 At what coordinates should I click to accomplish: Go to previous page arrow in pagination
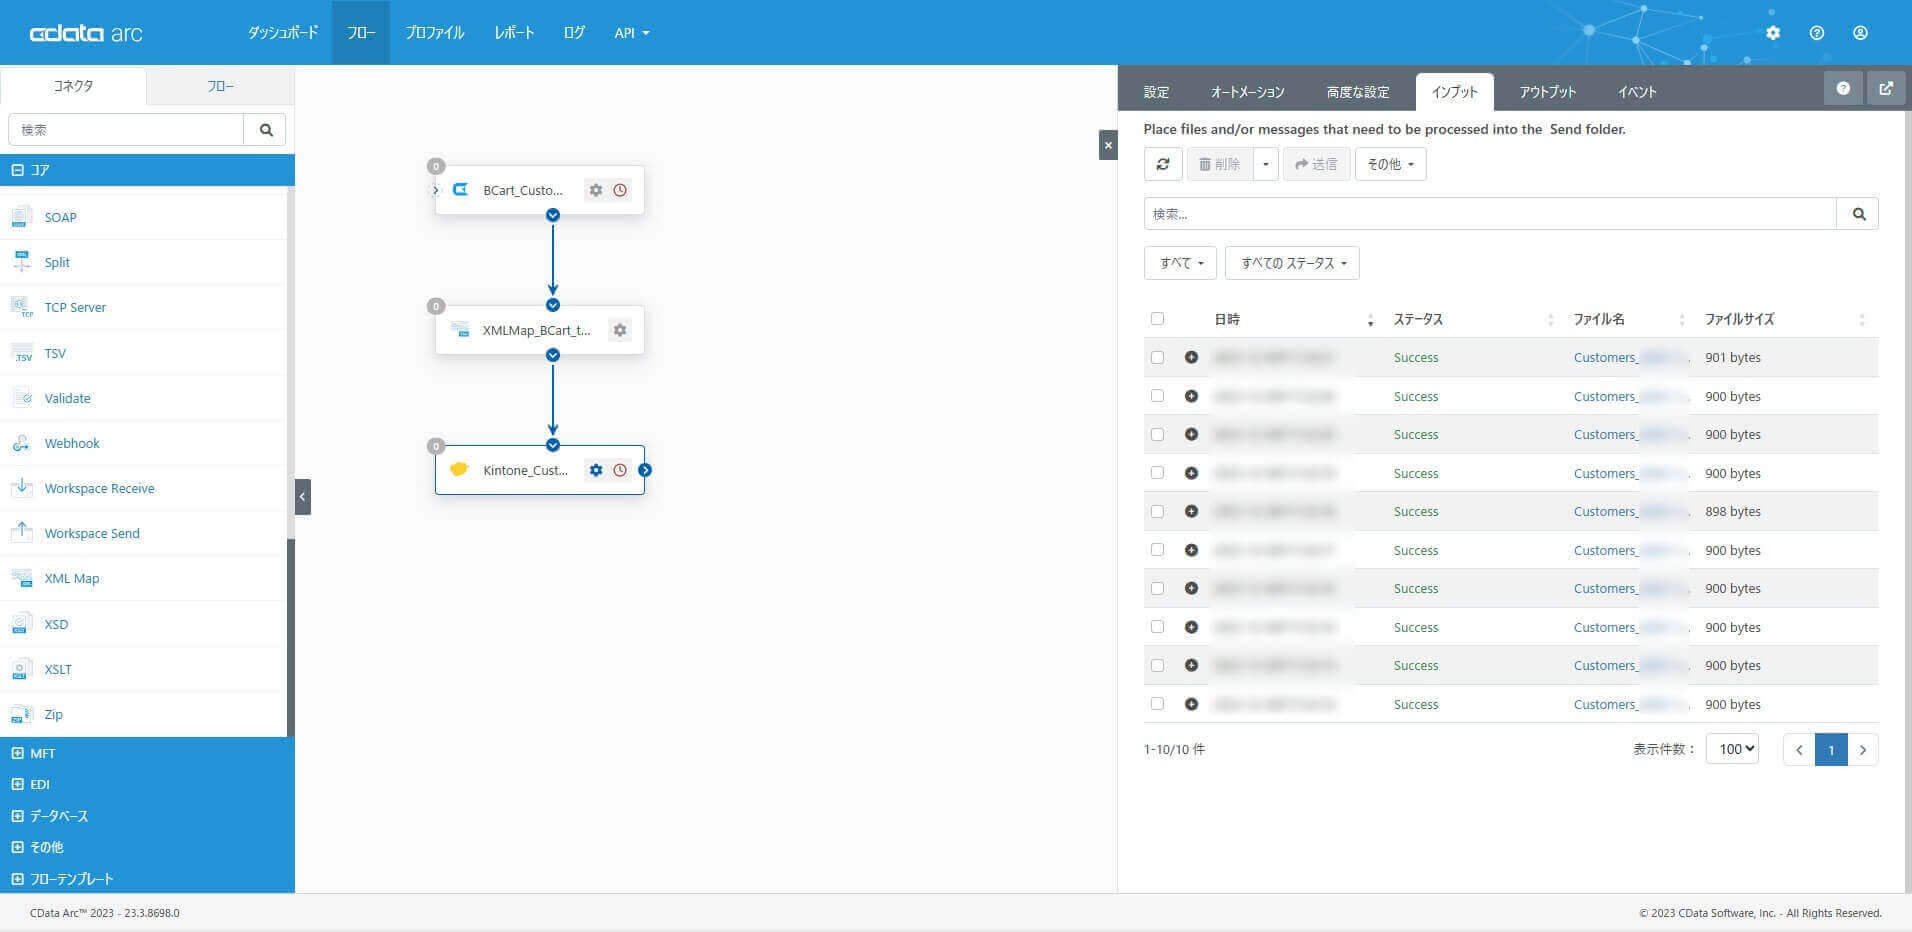[x=1799, y=750]
